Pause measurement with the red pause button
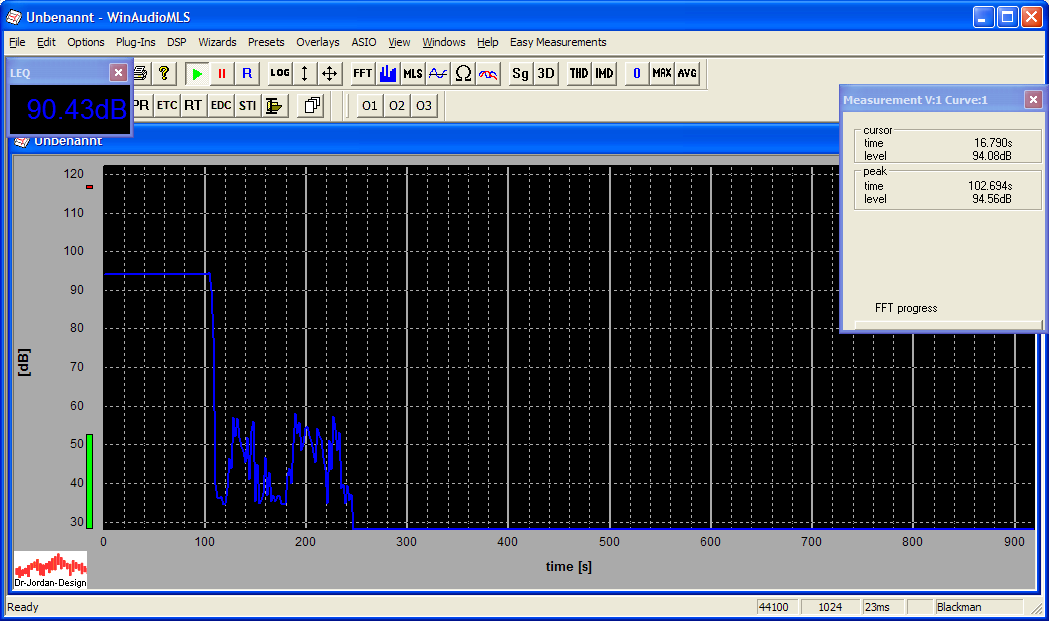This screenshot has height=621, width=1049. coord(222,74)
